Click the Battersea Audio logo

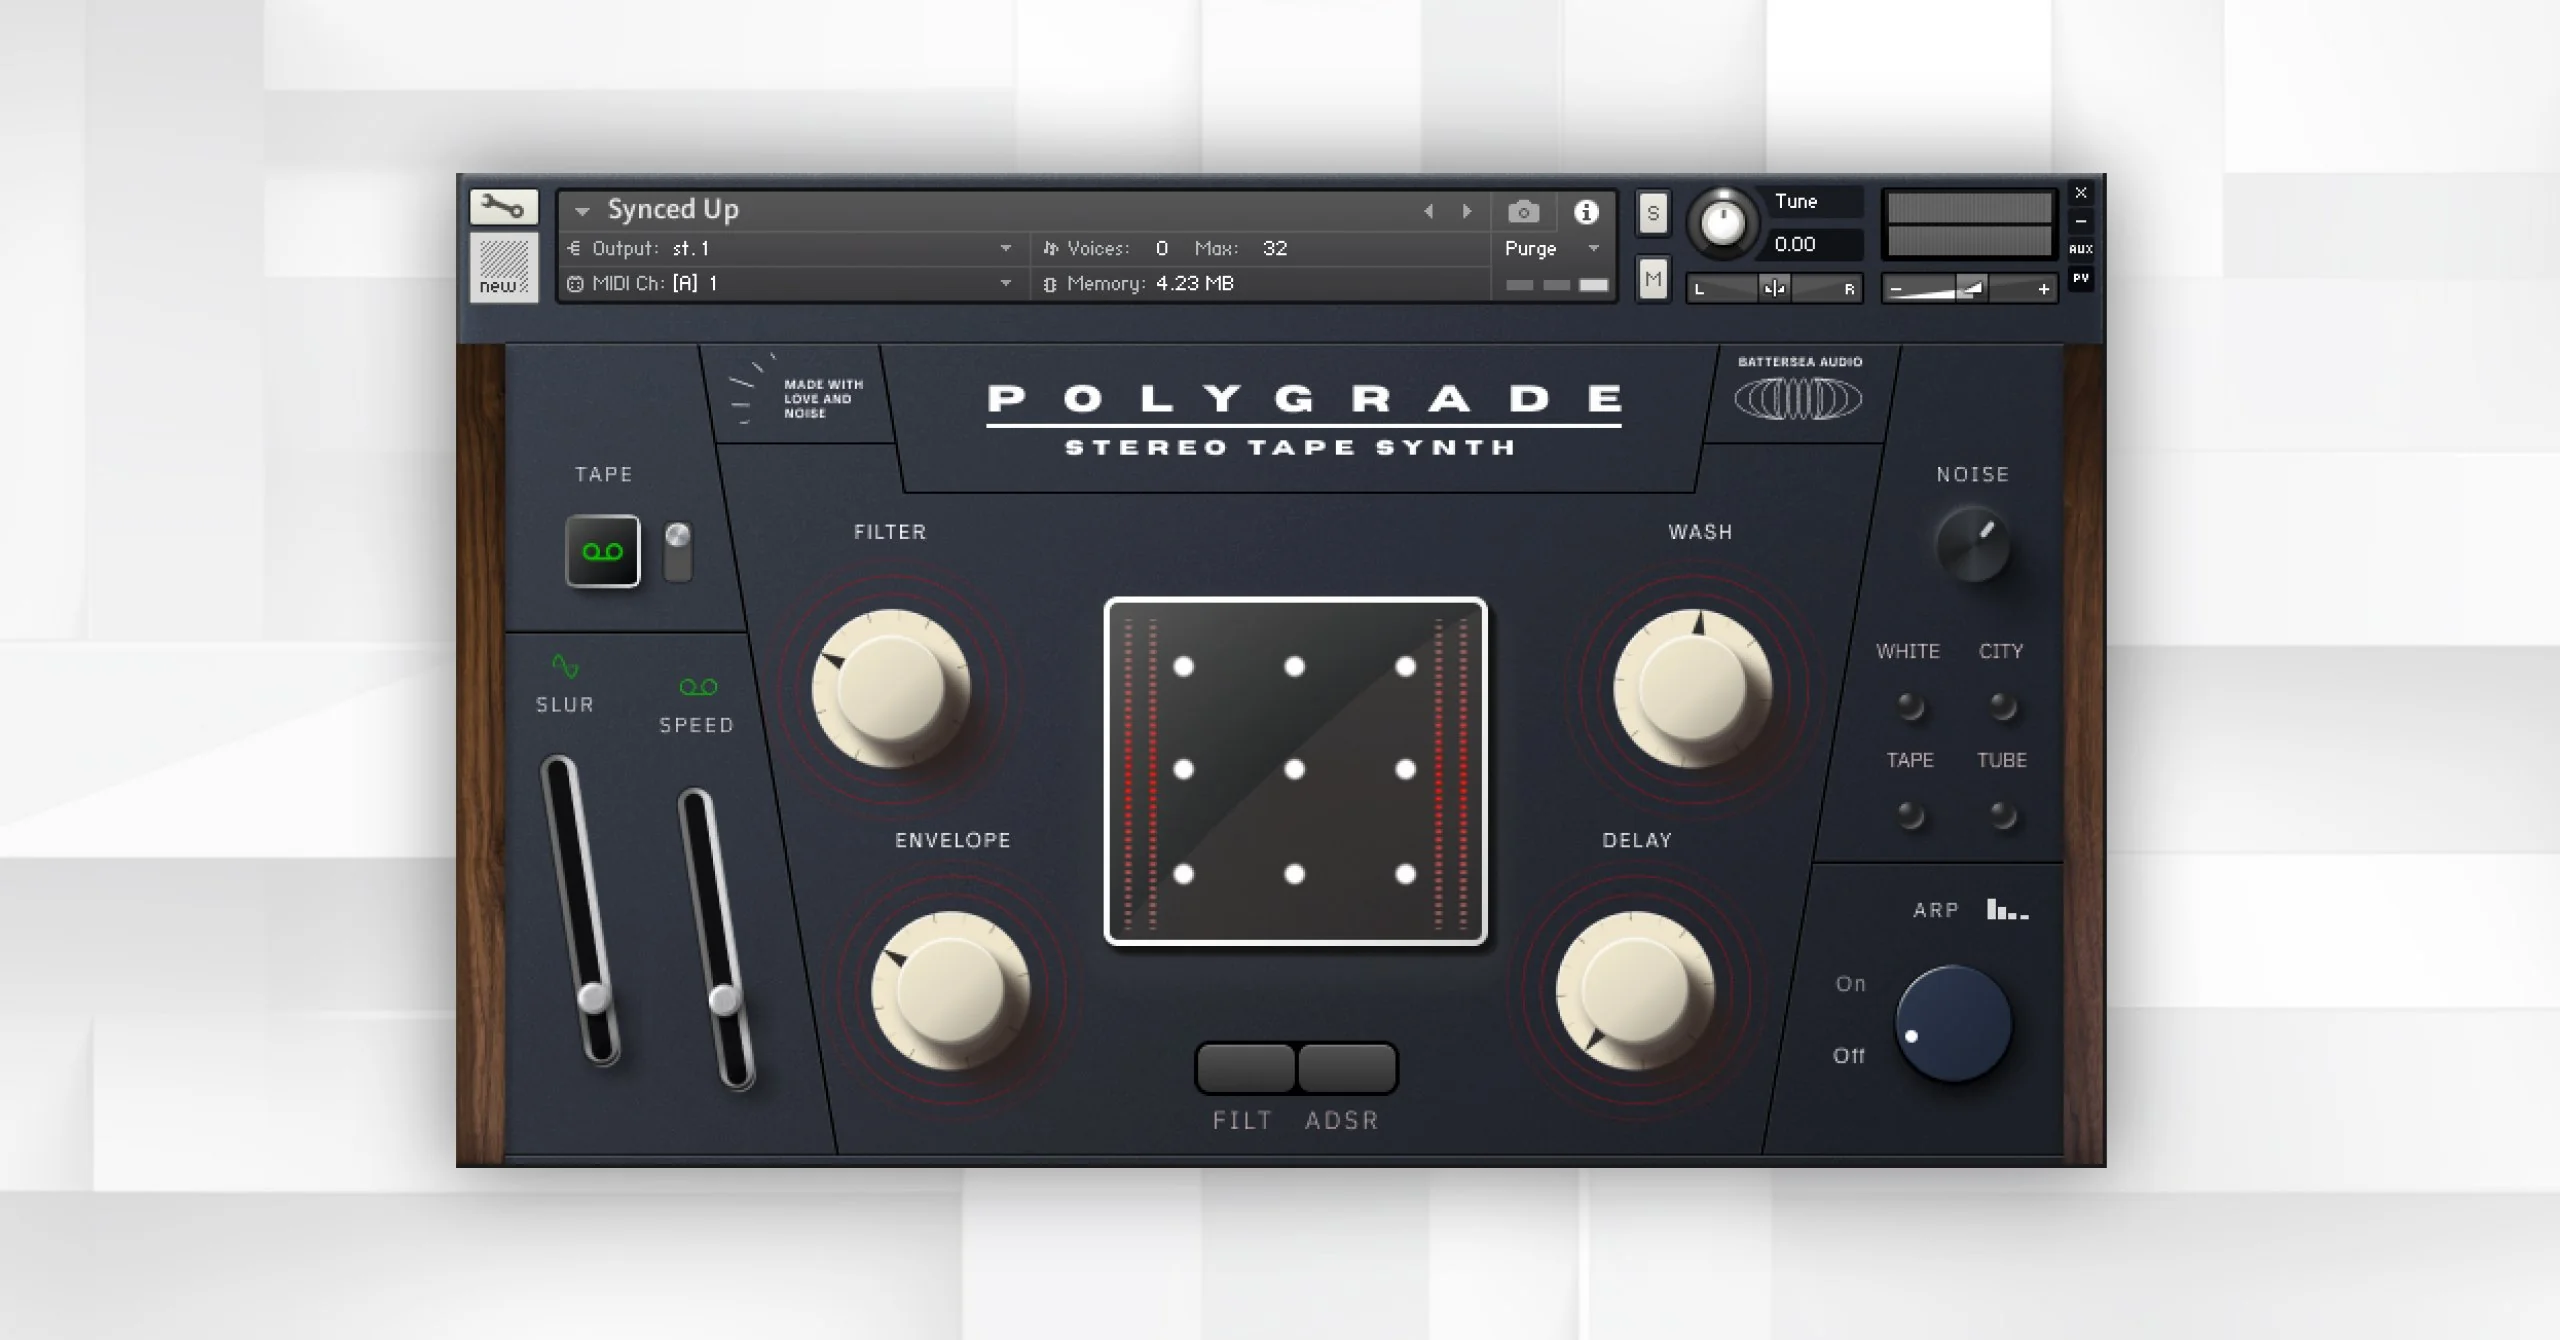point(1798,399)
